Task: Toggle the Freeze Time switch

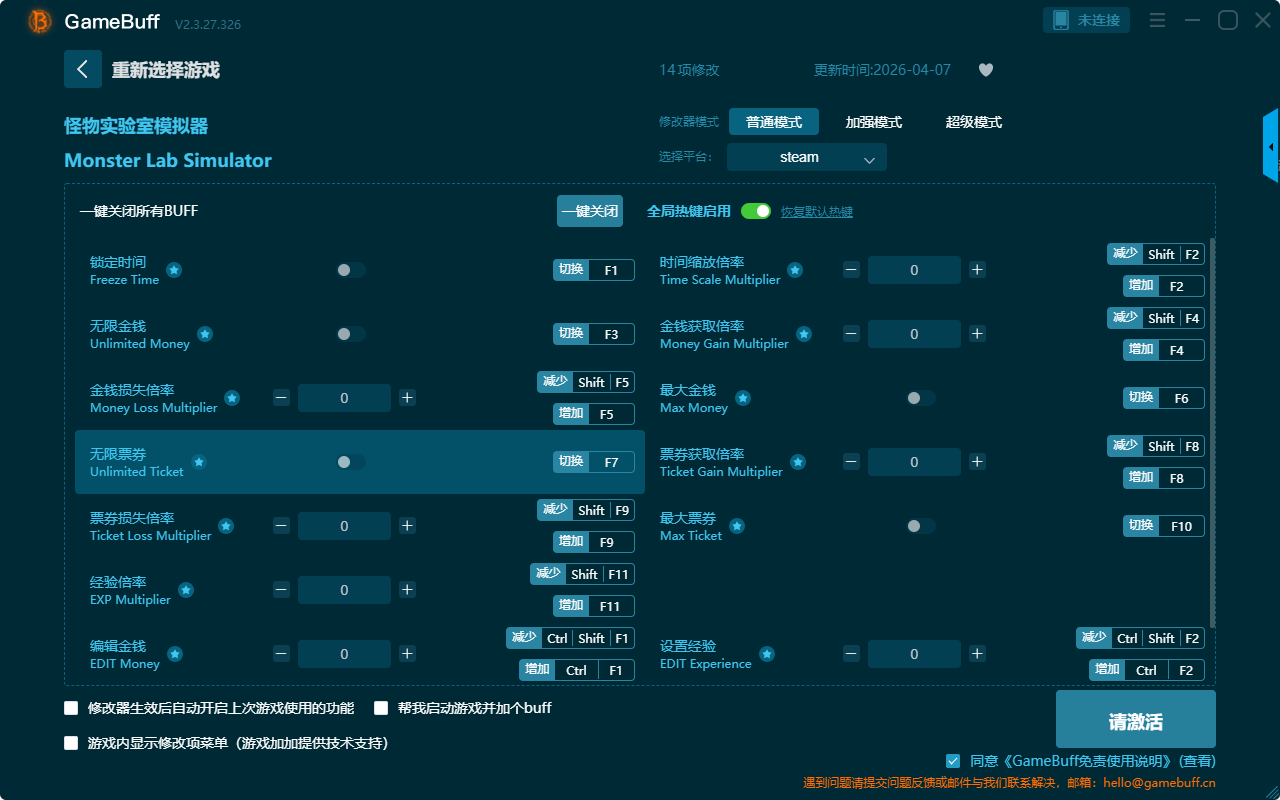Action: 350,270
